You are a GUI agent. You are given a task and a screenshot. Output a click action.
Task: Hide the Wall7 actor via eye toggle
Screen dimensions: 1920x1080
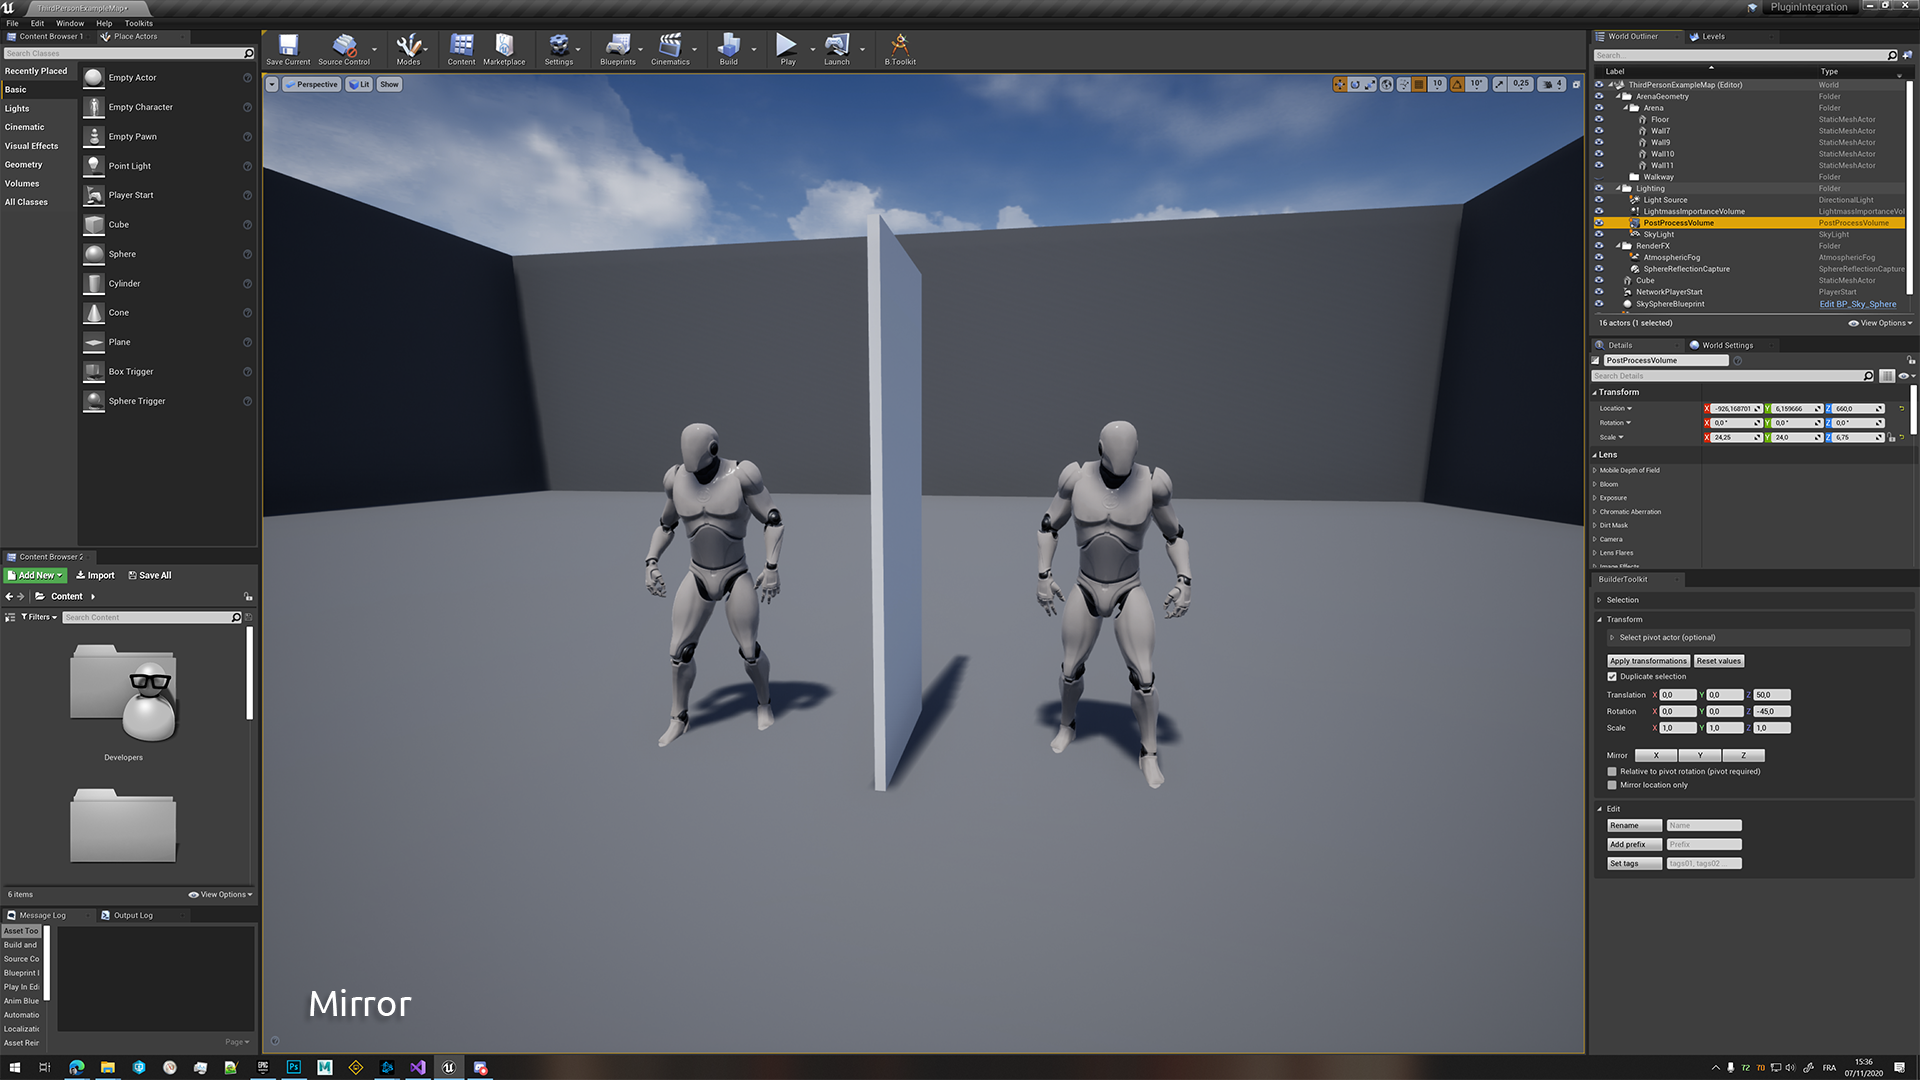tap(1599, 131)
